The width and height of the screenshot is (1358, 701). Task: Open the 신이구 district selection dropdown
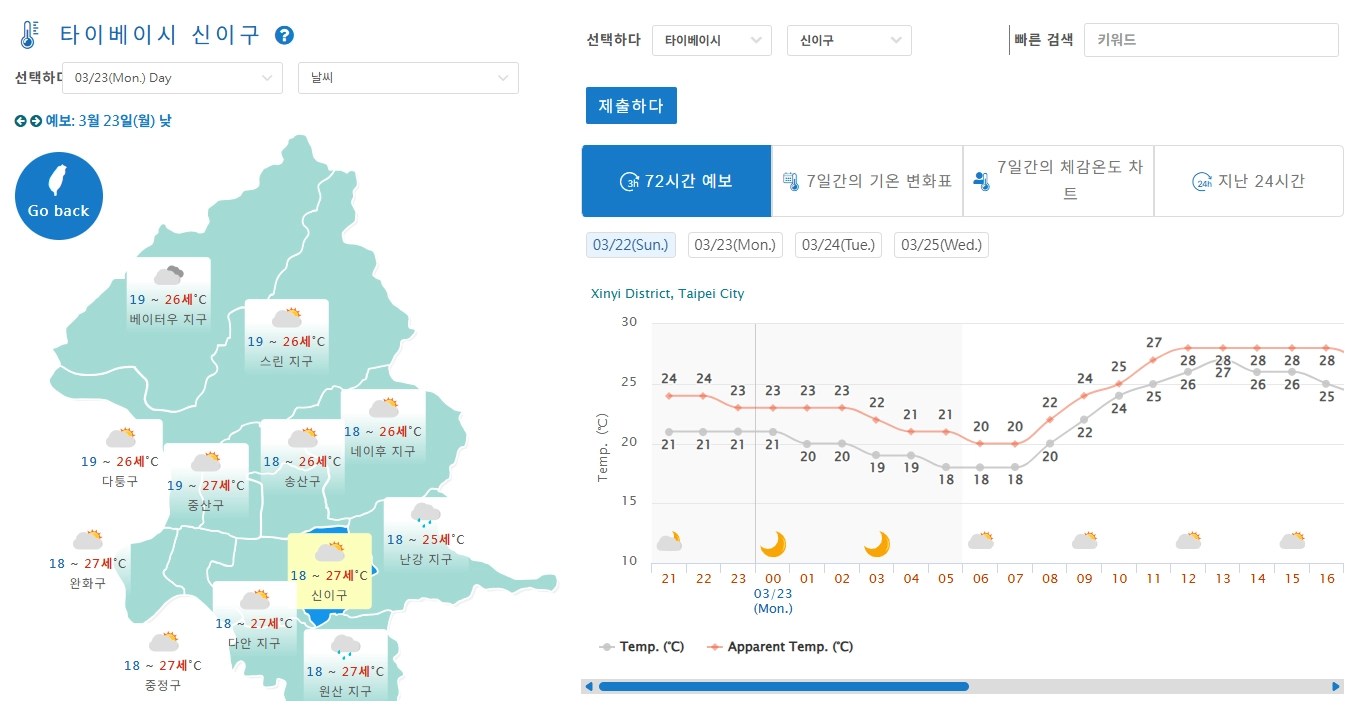[x=848, y=40]
